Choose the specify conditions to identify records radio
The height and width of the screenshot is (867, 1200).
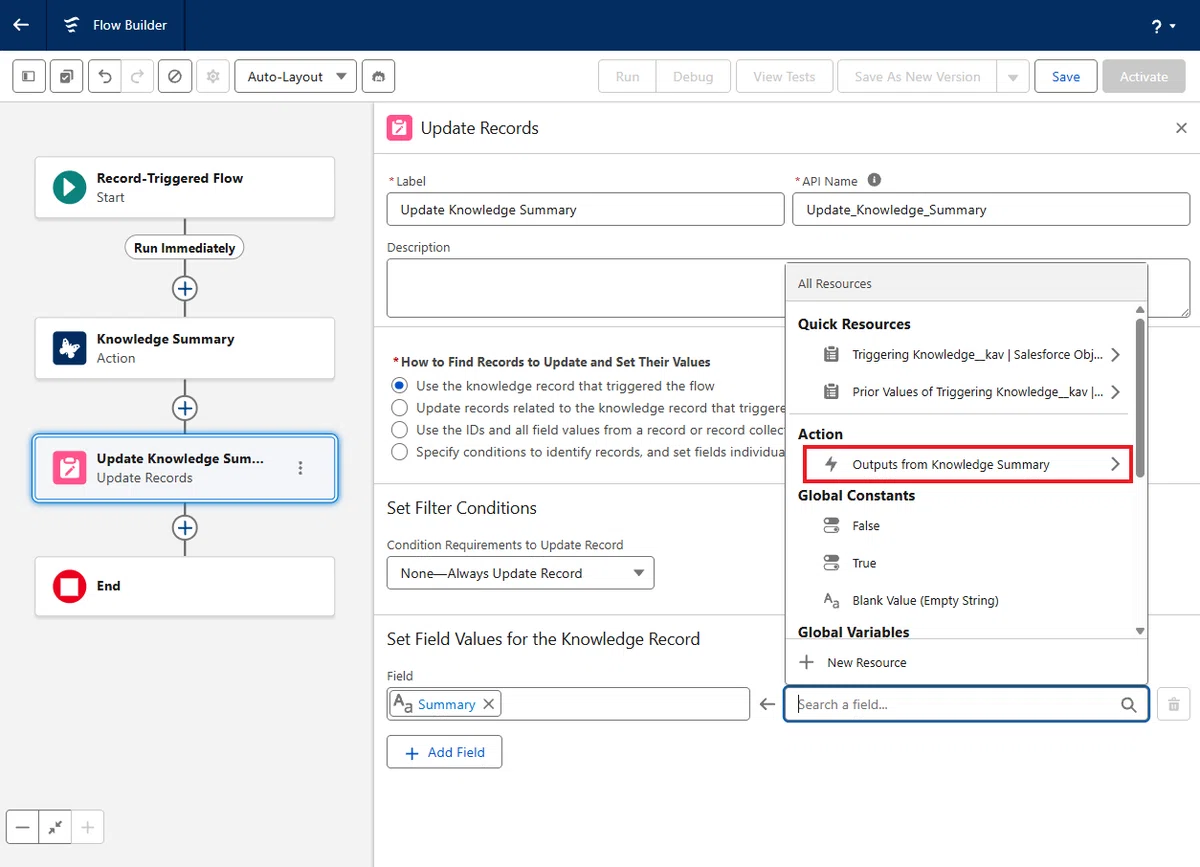coord(400,451)
